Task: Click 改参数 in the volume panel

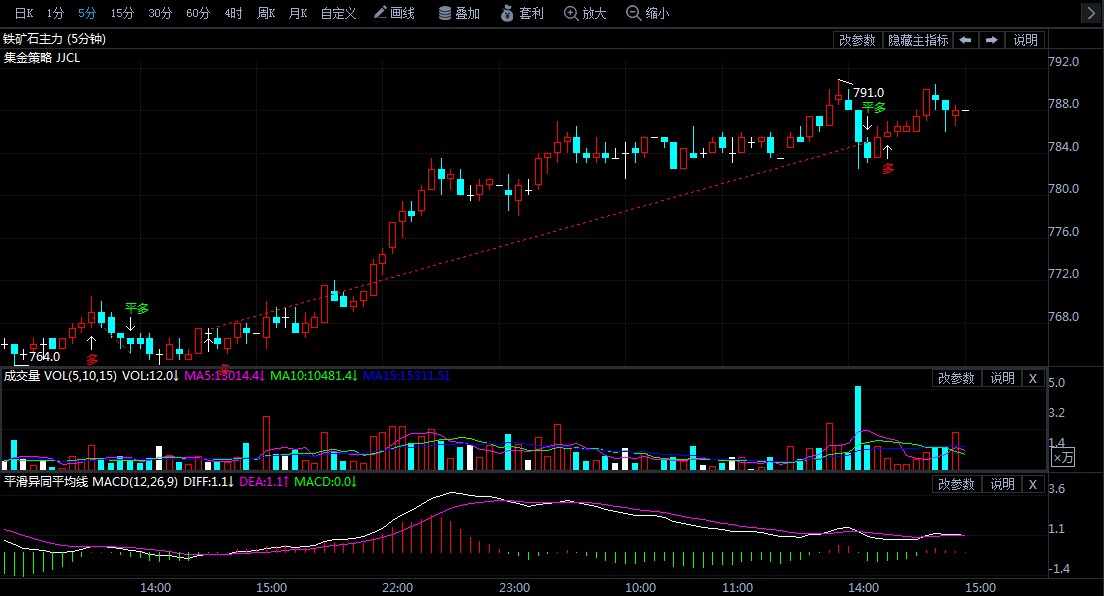Action: pos(955,378)
